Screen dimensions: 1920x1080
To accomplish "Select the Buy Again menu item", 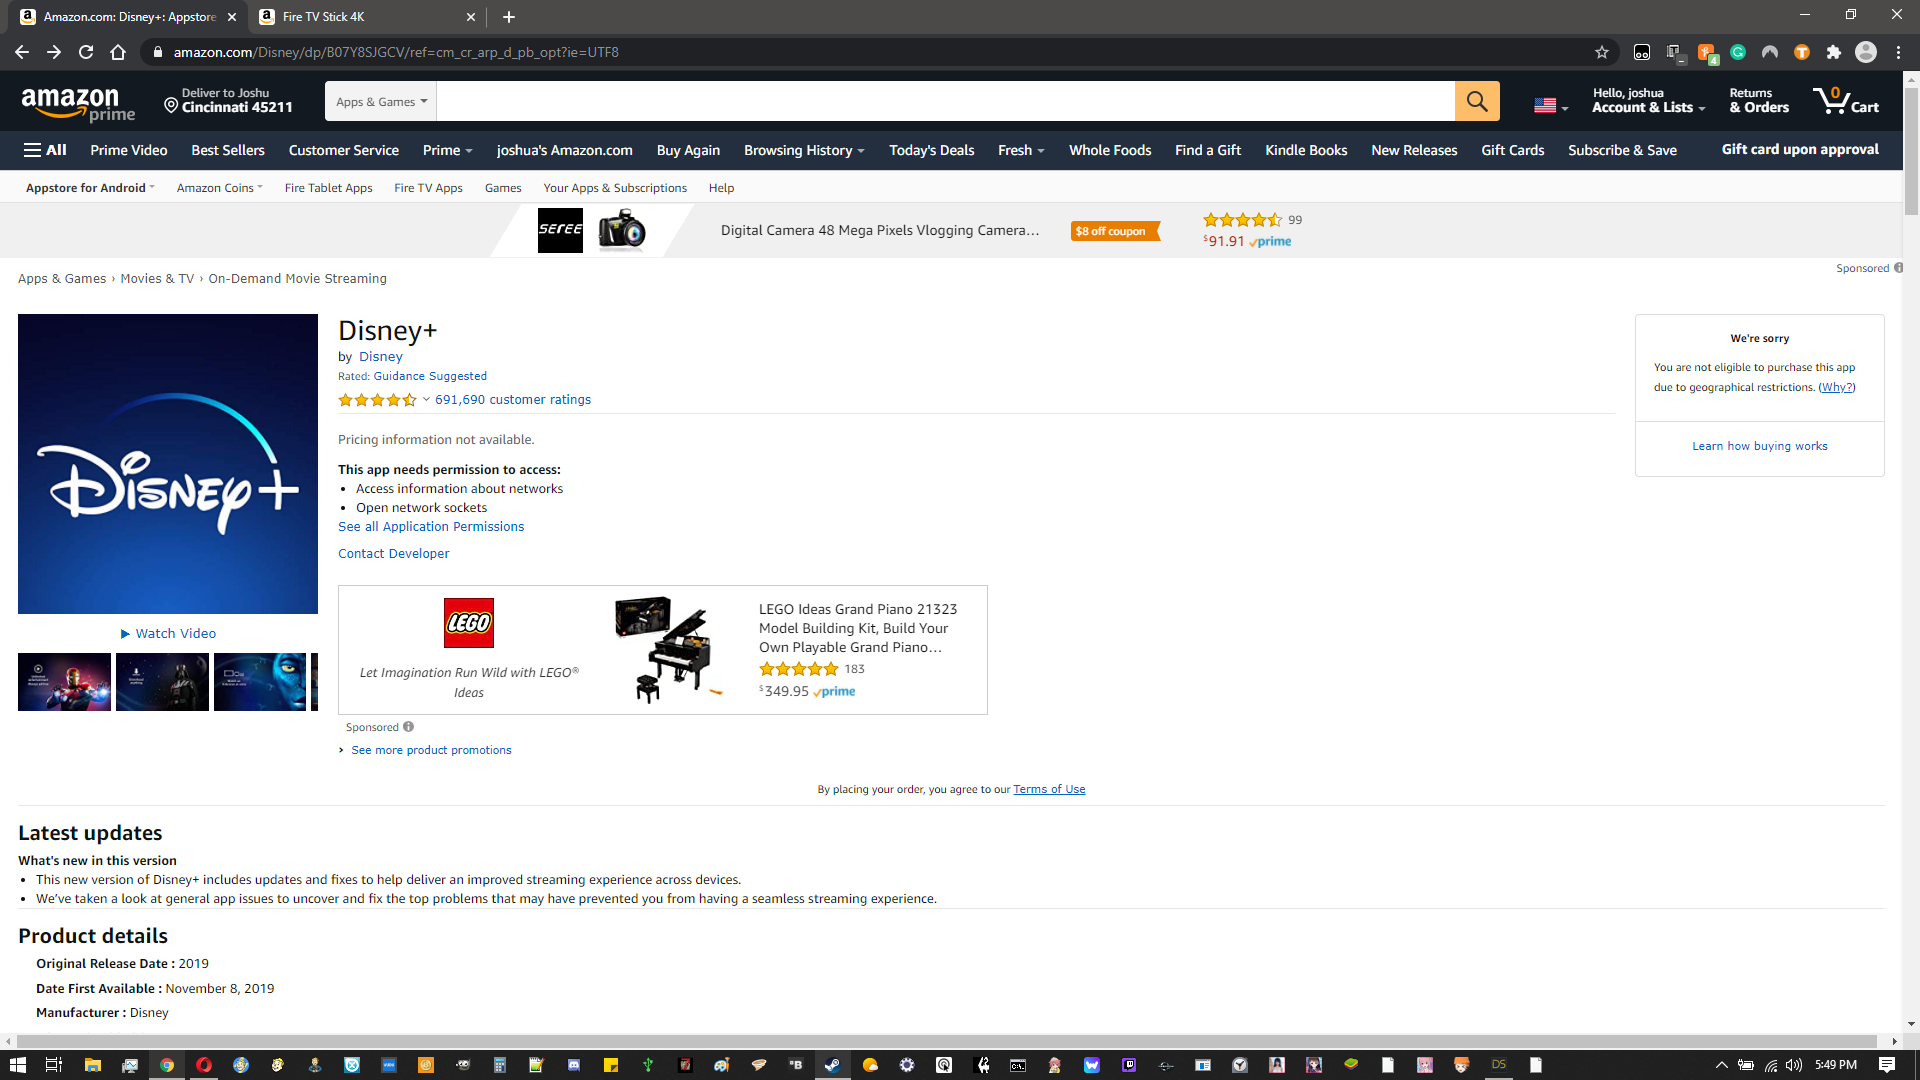I will [688, 149].
